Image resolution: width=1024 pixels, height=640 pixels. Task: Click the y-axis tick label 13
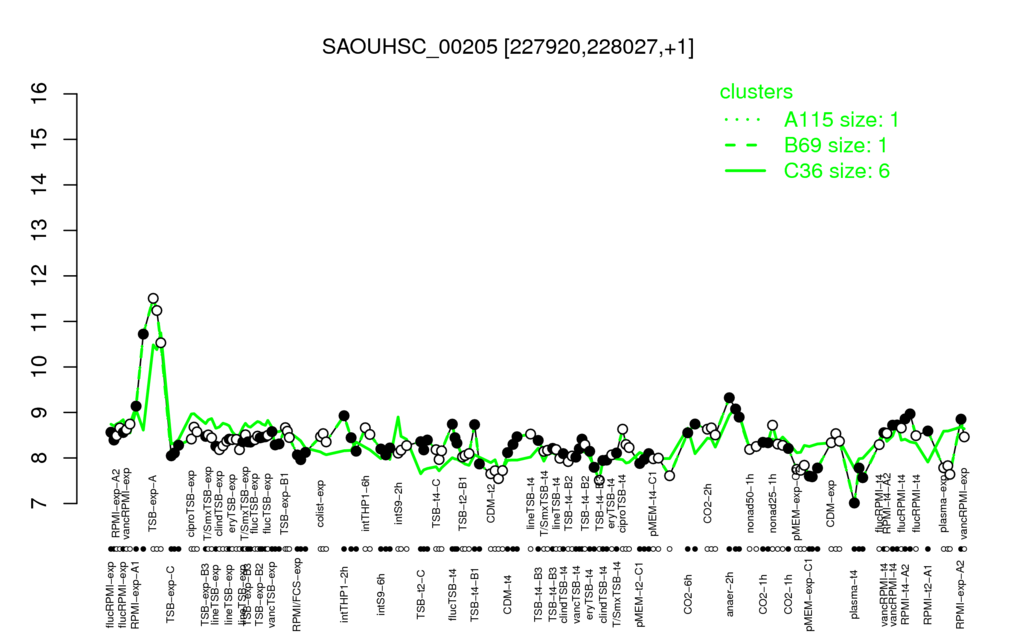40,231
